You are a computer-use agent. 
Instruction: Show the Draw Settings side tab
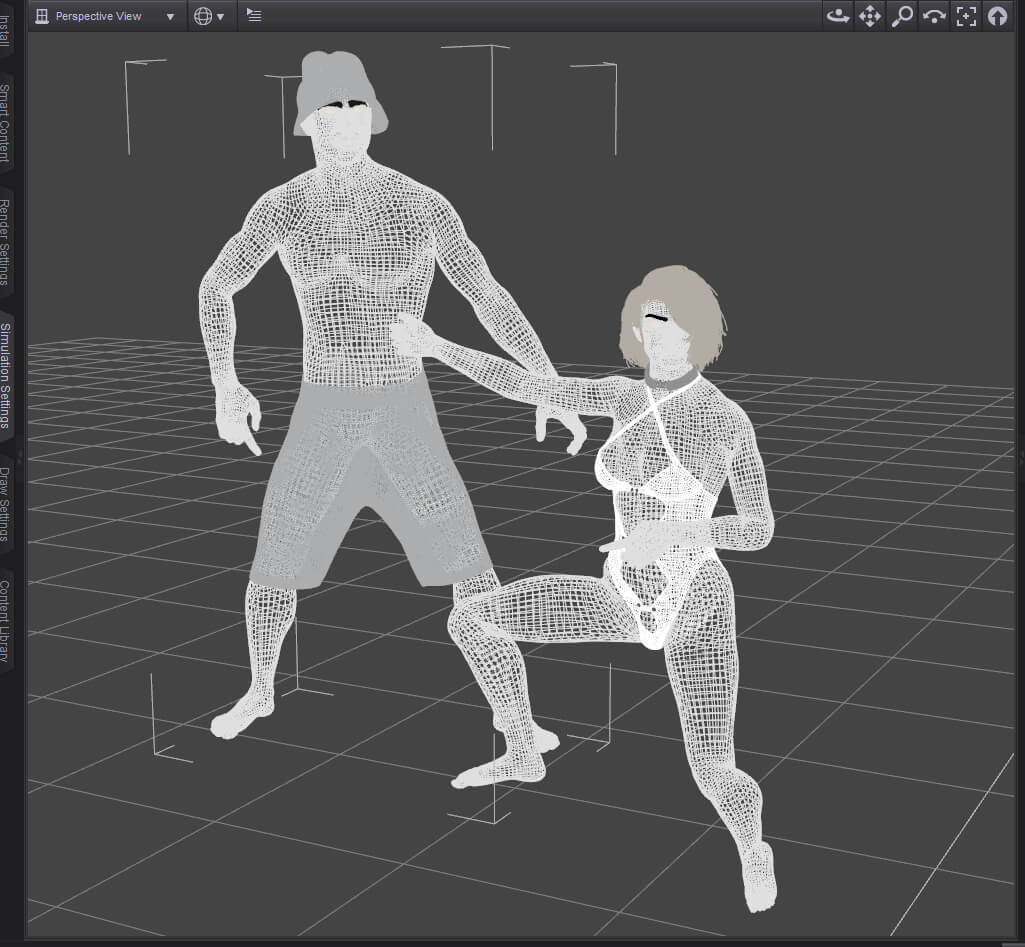pyautogui.click(x=5, y=504)
